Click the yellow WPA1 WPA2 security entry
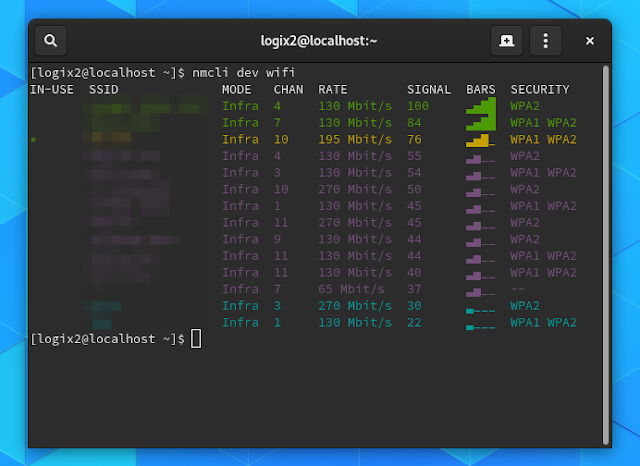The height and width of the screenshot is (466, 640). click(x=544, y=140)
